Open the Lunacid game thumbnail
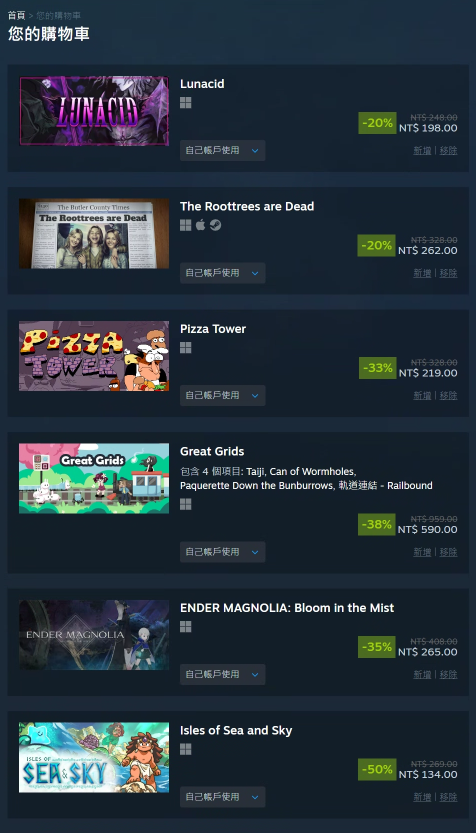This screenshot has width=476, height=833. pyautogui.click(x=94, y=111)
